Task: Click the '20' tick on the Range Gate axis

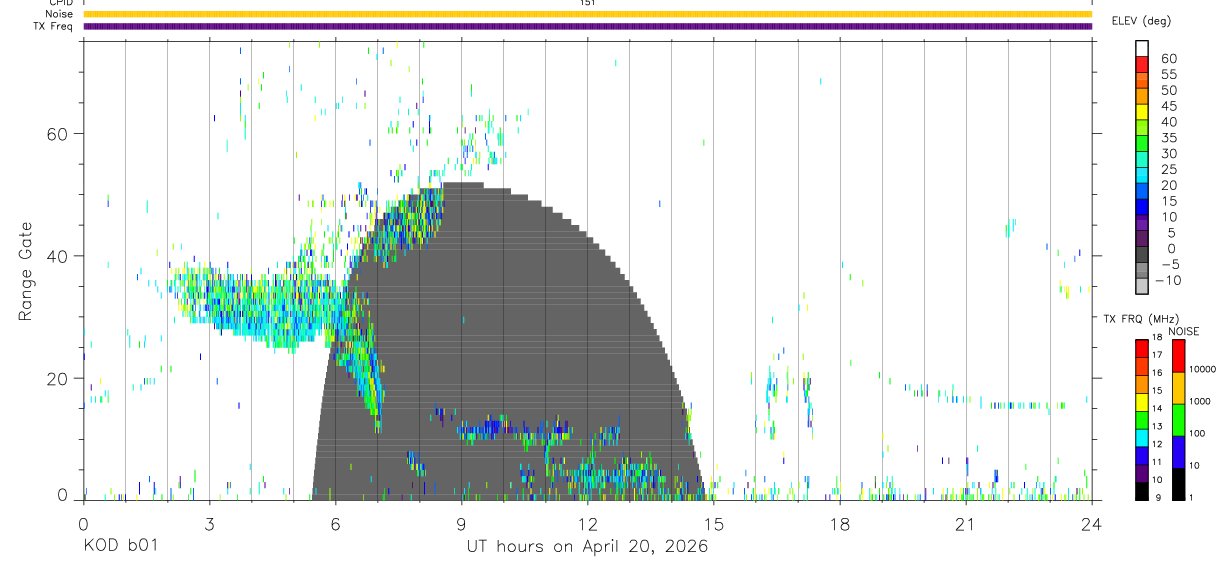Action: click(x=59, y=379)
